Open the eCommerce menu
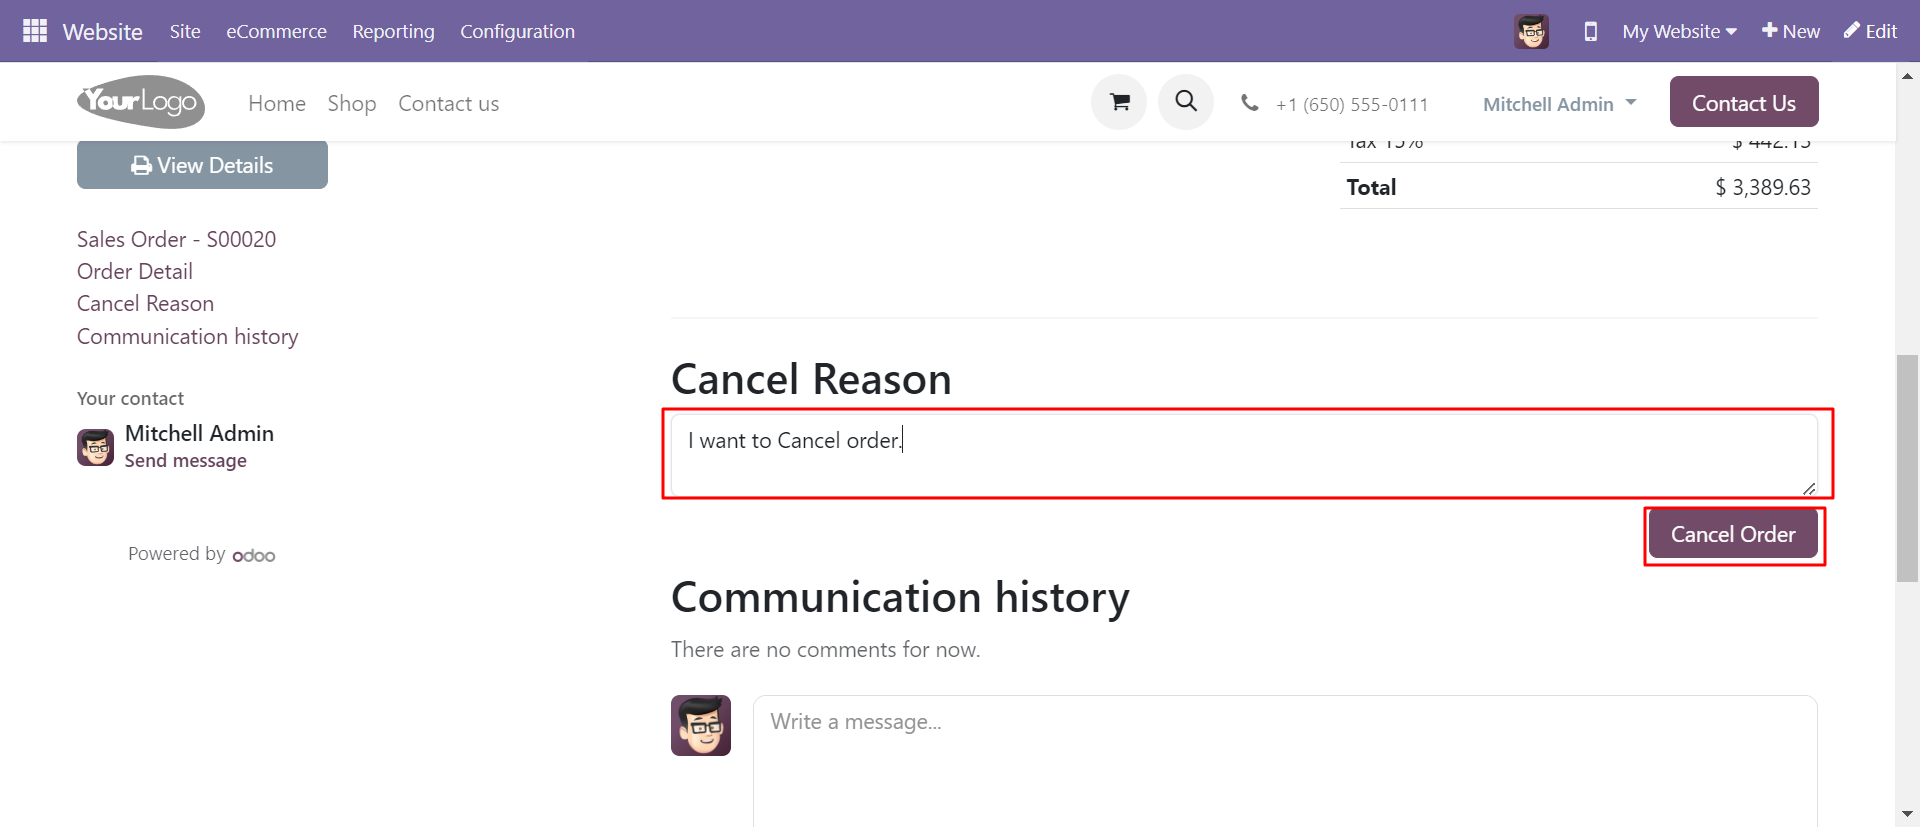The image size is (1920, 827). [276, 31]
